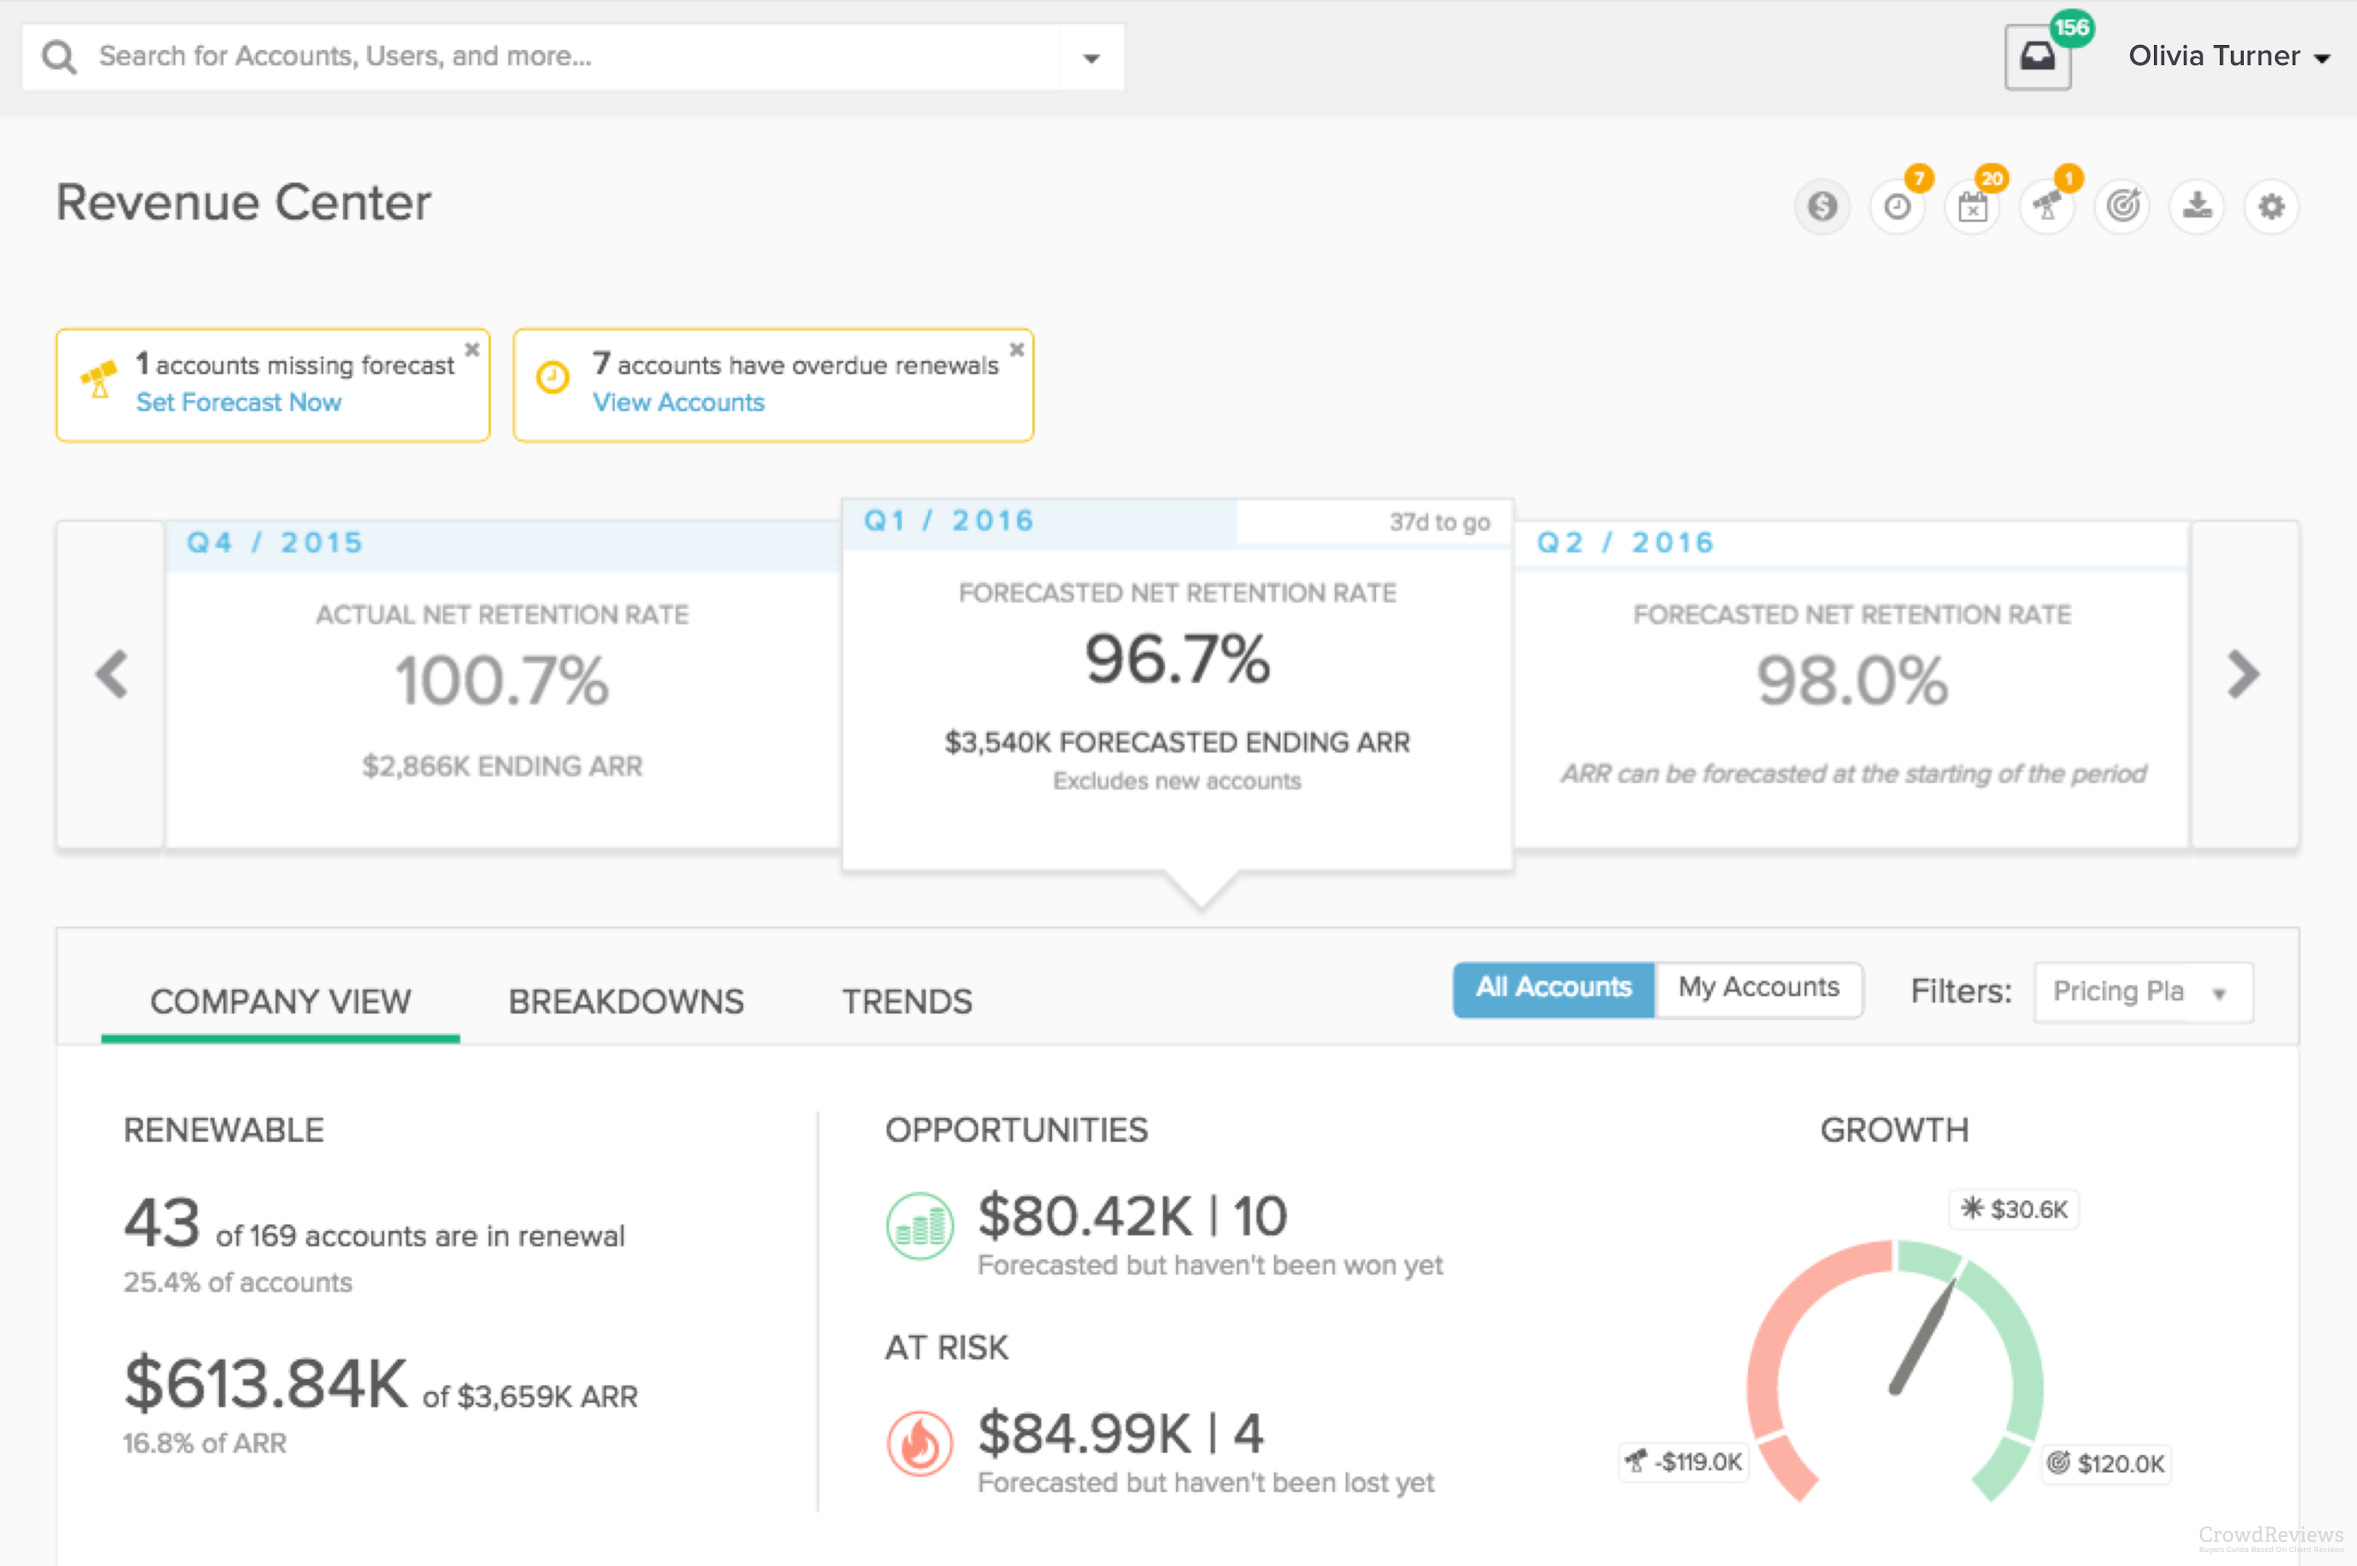2357x1566 pixels.
Task: Switch to the Breakdowns tab
Action: (x=626, y=1001)
